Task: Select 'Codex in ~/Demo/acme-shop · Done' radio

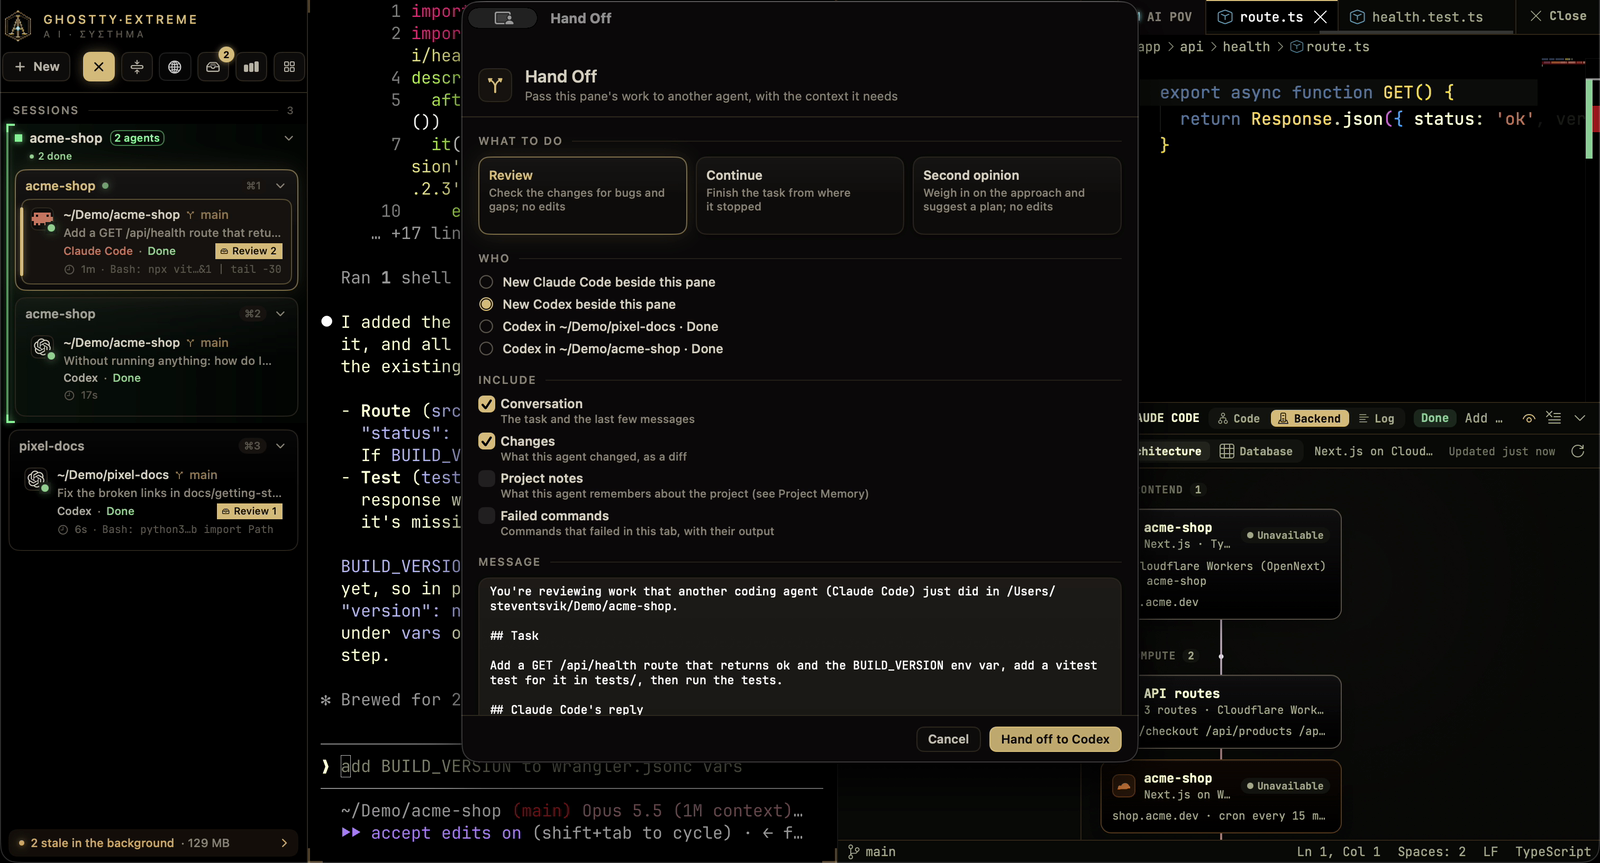Action: point(486,348)
